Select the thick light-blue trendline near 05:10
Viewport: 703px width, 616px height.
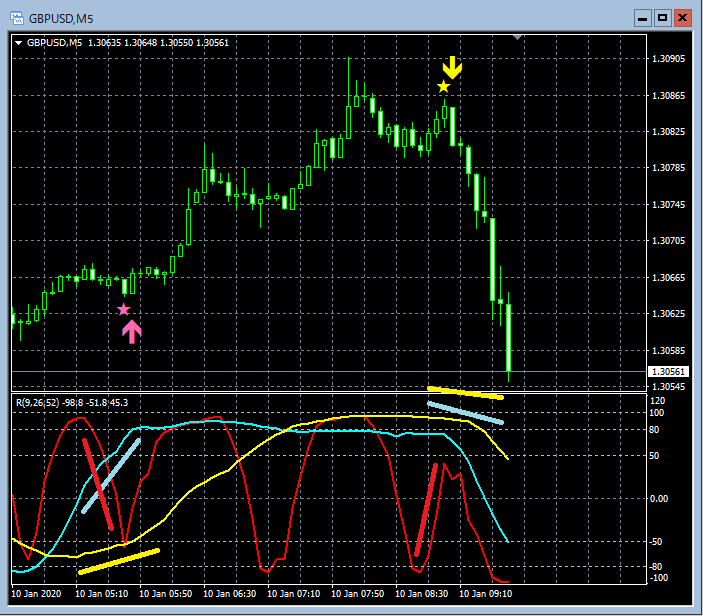click(x=111, y=476)
